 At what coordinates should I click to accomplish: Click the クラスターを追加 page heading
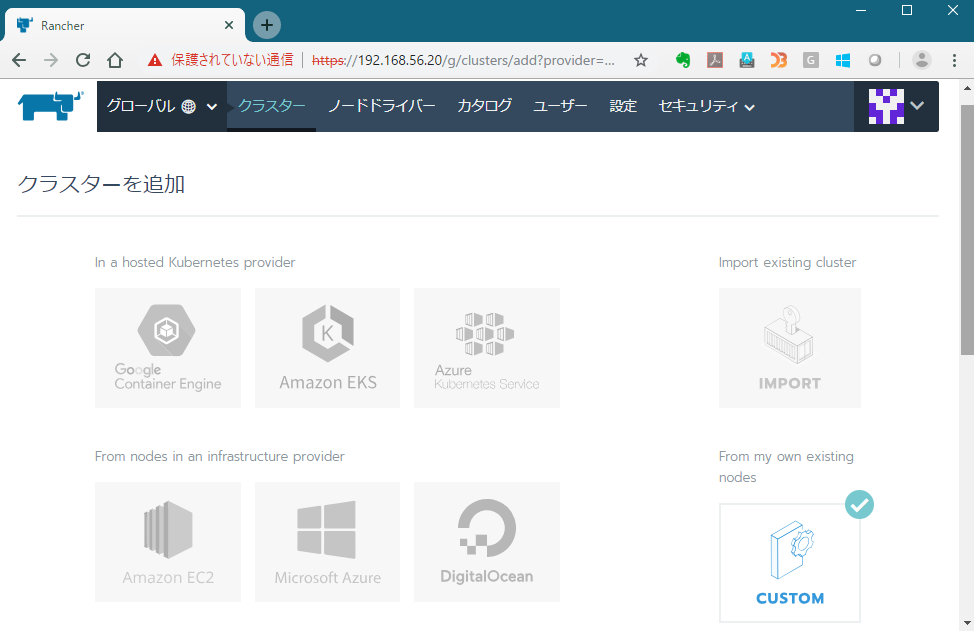point(101,184)
